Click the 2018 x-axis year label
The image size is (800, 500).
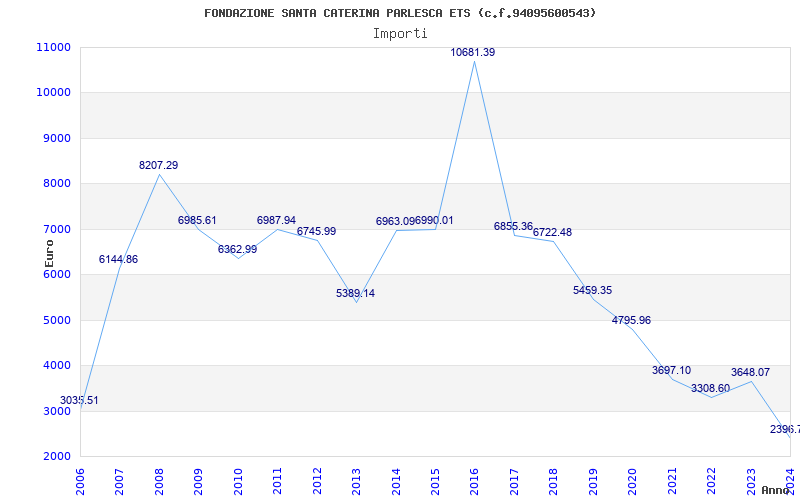[x=553, y=482]
